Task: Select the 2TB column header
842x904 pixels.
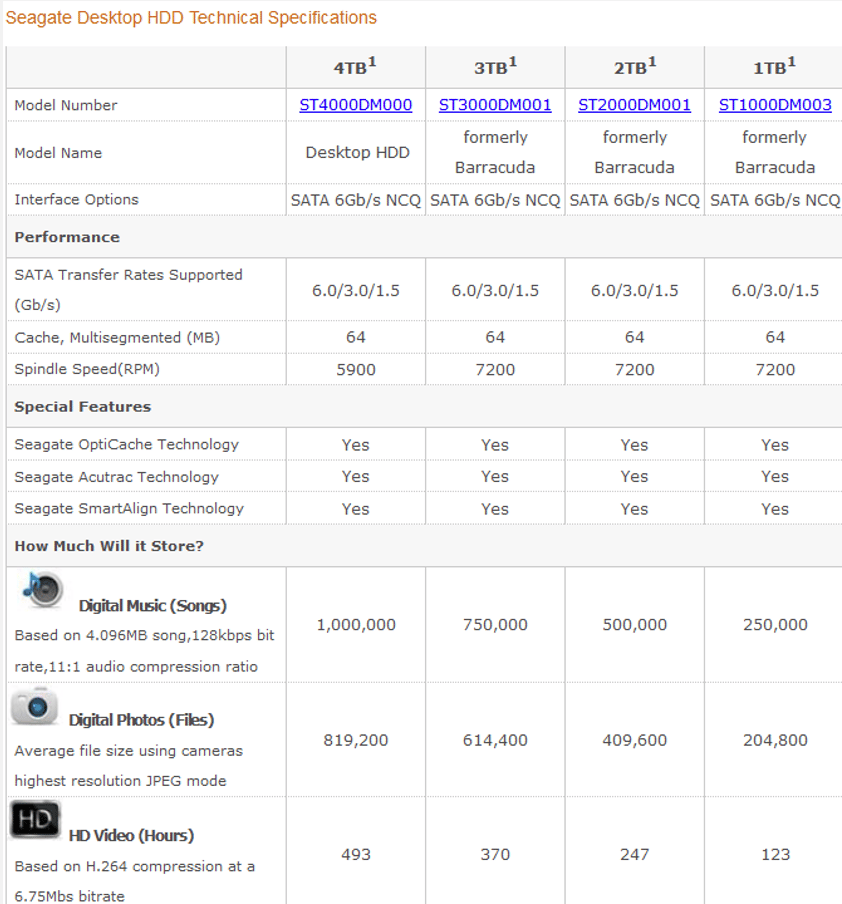Action: pyautogui.click(x=634, y=67)
